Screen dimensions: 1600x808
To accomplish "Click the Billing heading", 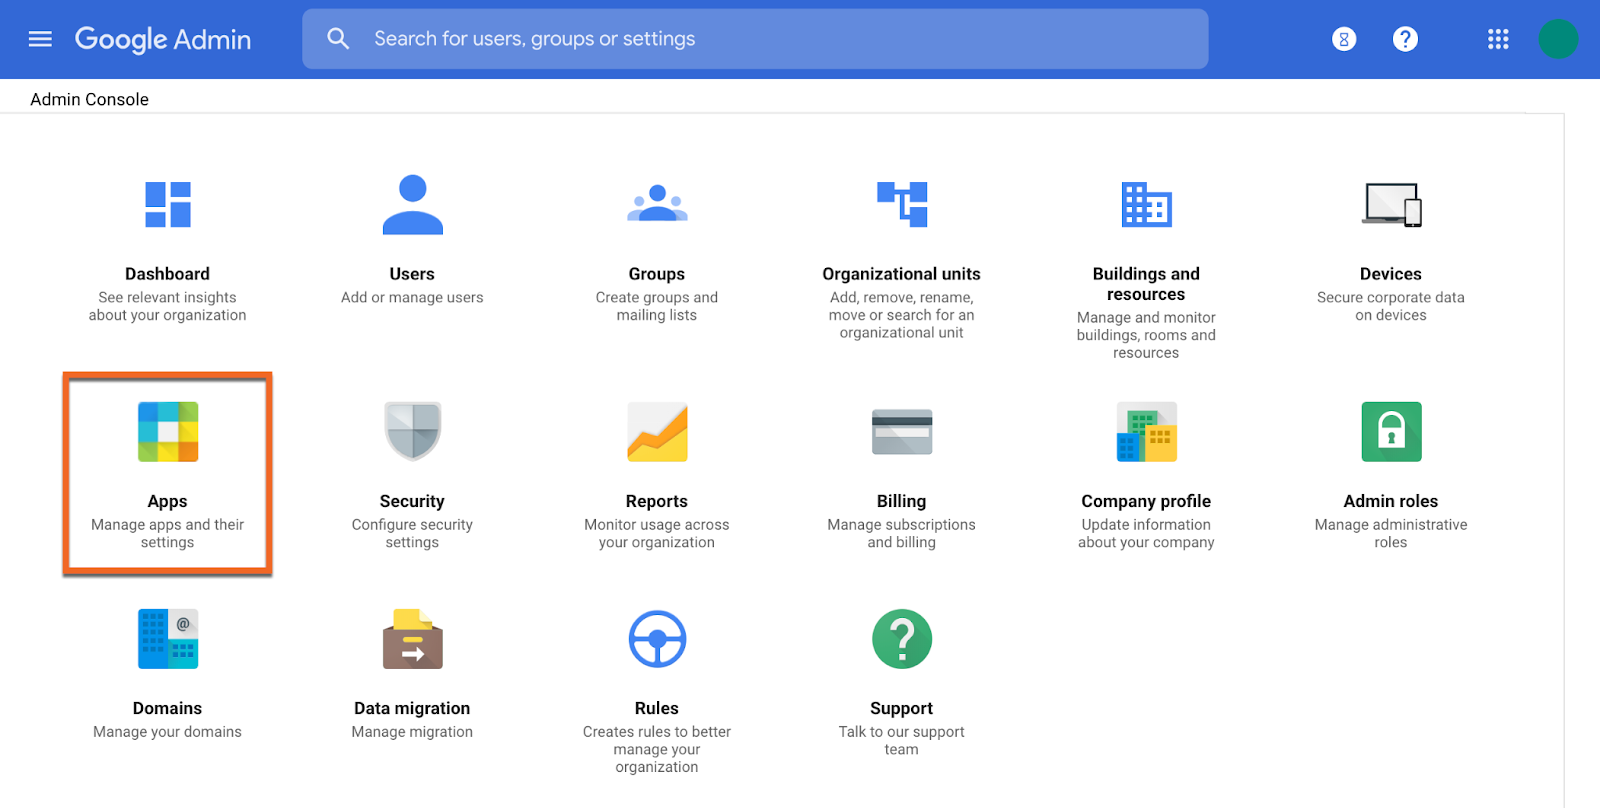I will tap(901, 501).
